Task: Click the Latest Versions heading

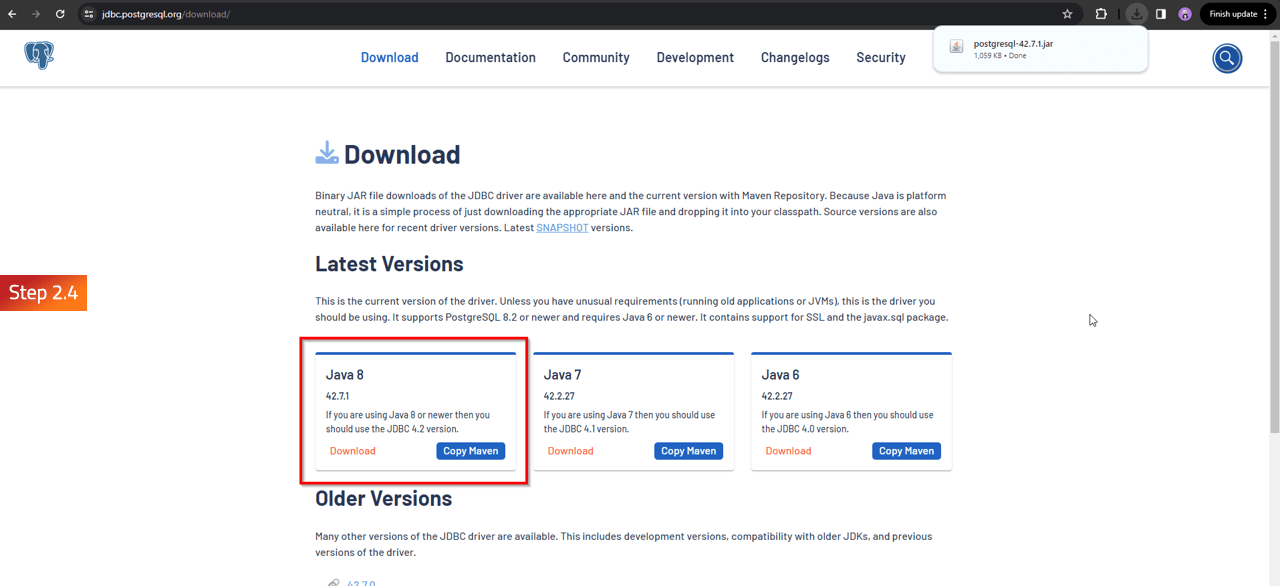Action: 389,264
